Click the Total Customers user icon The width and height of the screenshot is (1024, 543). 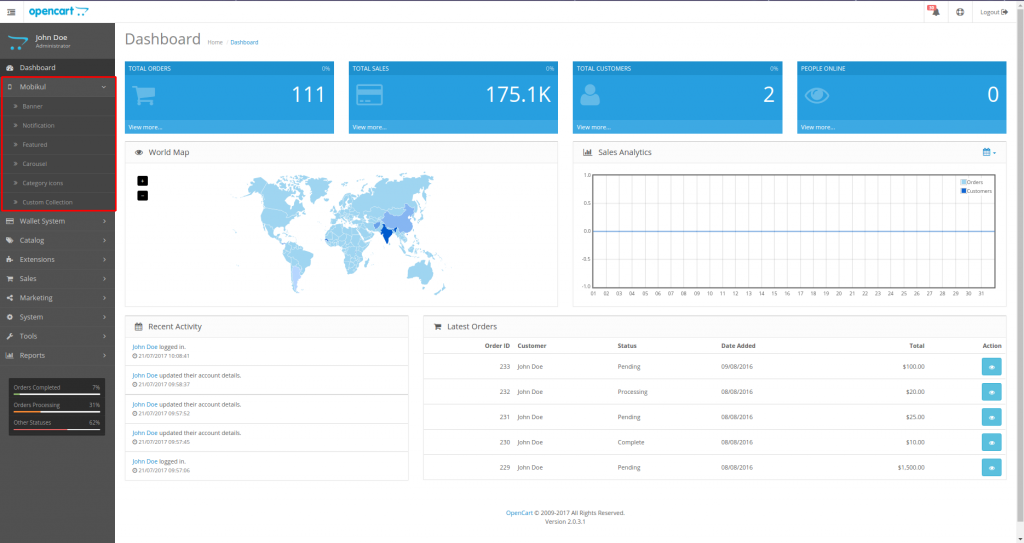click(x=590, y=95)
